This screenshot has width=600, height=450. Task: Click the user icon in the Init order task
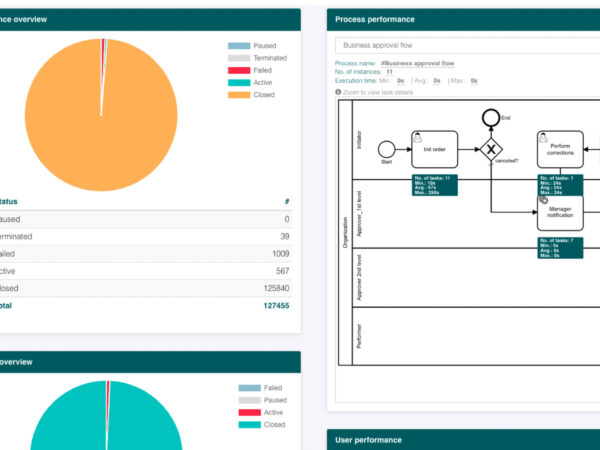point(417,137)
